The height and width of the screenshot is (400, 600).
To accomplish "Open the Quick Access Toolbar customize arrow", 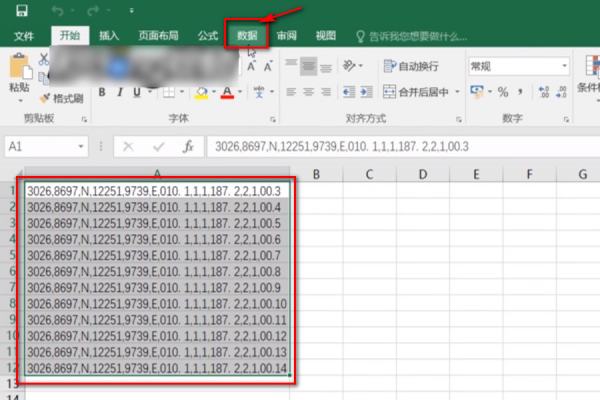I will [x=132, y=11].
